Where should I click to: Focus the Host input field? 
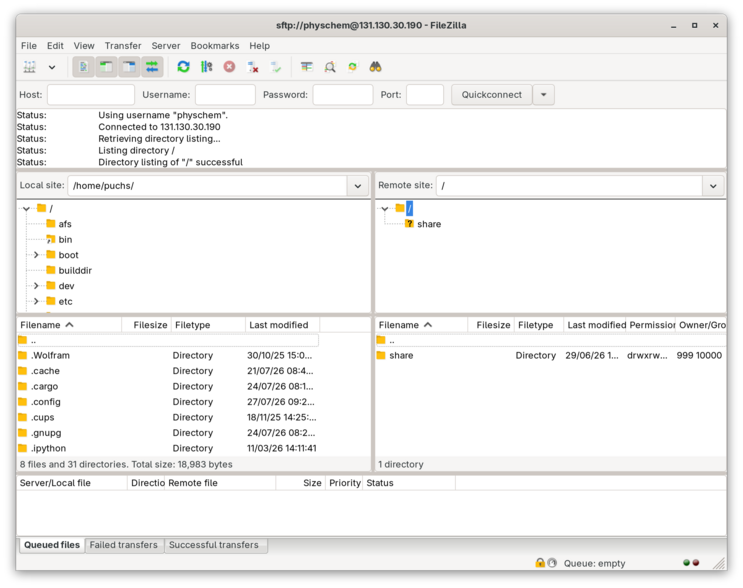(91, 95)
